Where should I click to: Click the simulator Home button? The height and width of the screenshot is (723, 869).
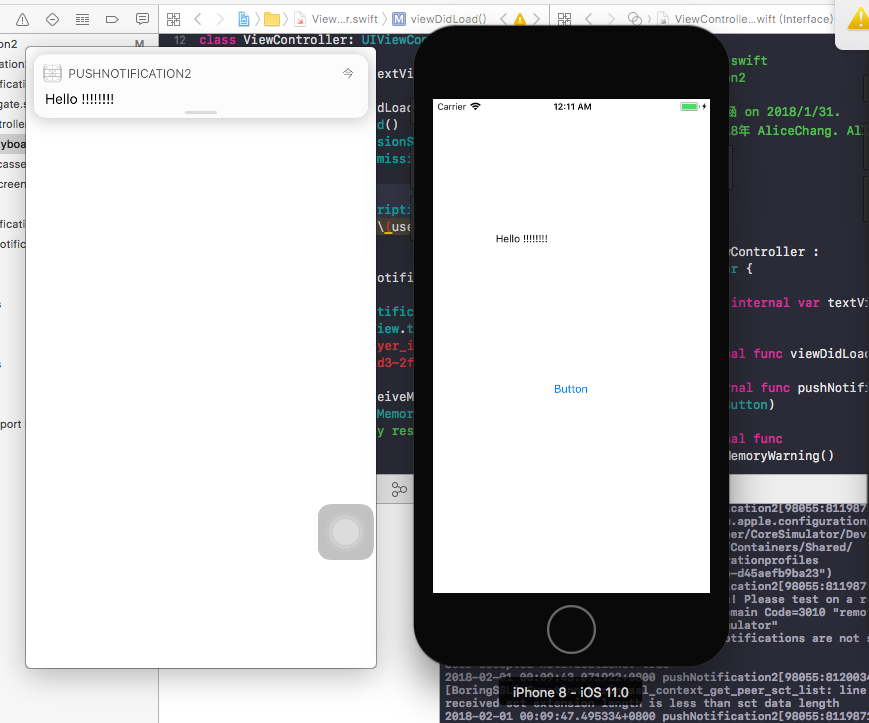point(571,629)
